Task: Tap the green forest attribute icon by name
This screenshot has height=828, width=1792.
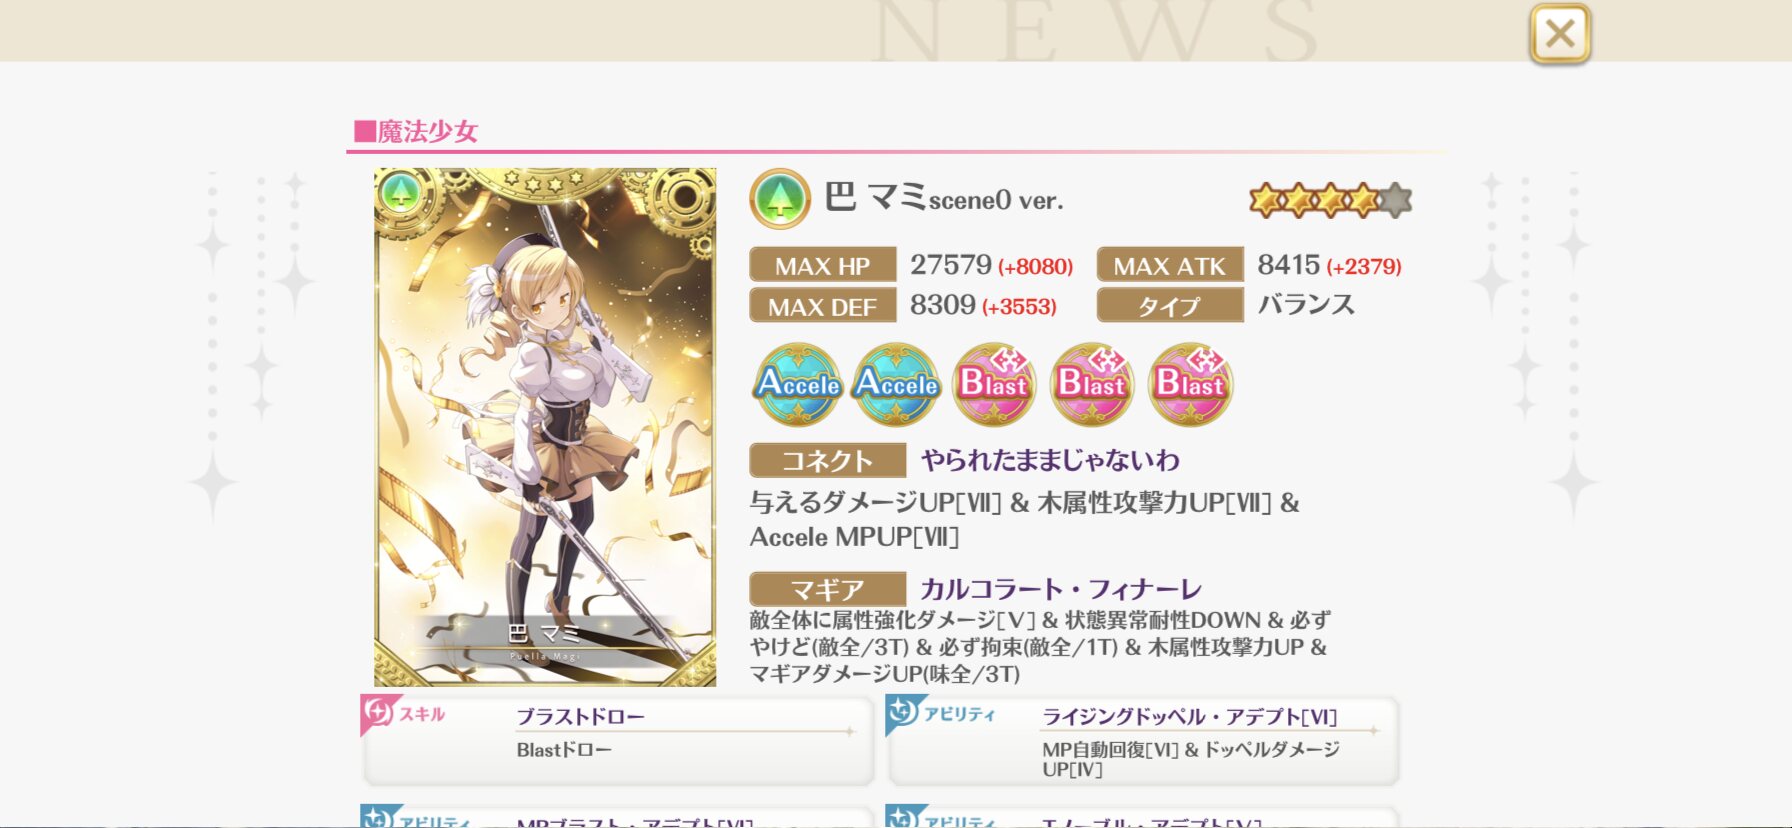Action: tap(779, 199)
